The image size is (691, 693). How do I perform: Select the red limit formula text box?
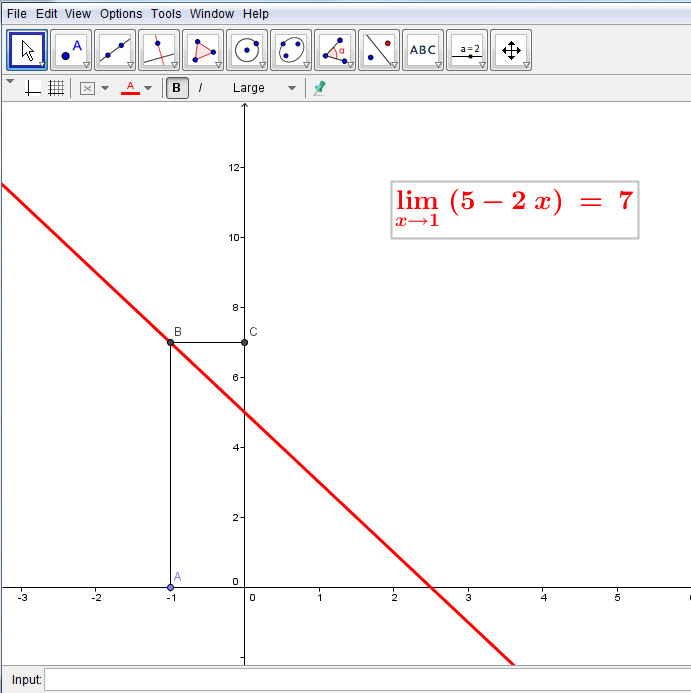click(515, 210)
